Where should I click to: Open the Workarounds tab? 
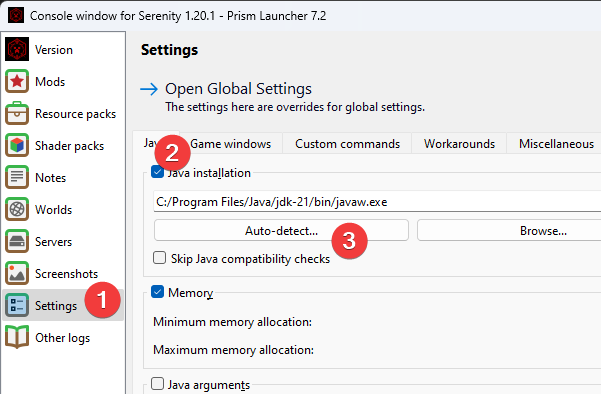pos(459,144)
